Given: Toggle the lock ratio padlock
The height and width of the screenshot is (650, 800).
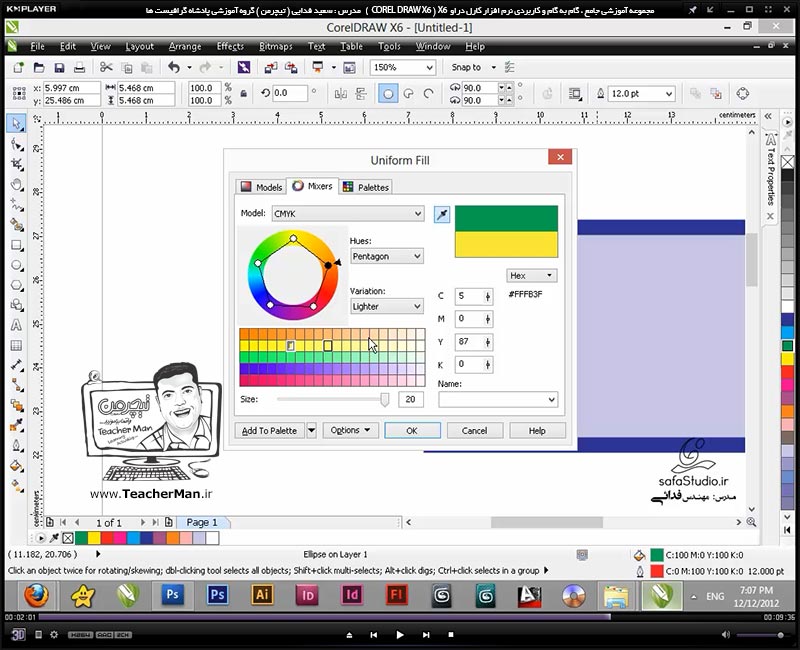Looking at the screenshot, I should (244, 94).
